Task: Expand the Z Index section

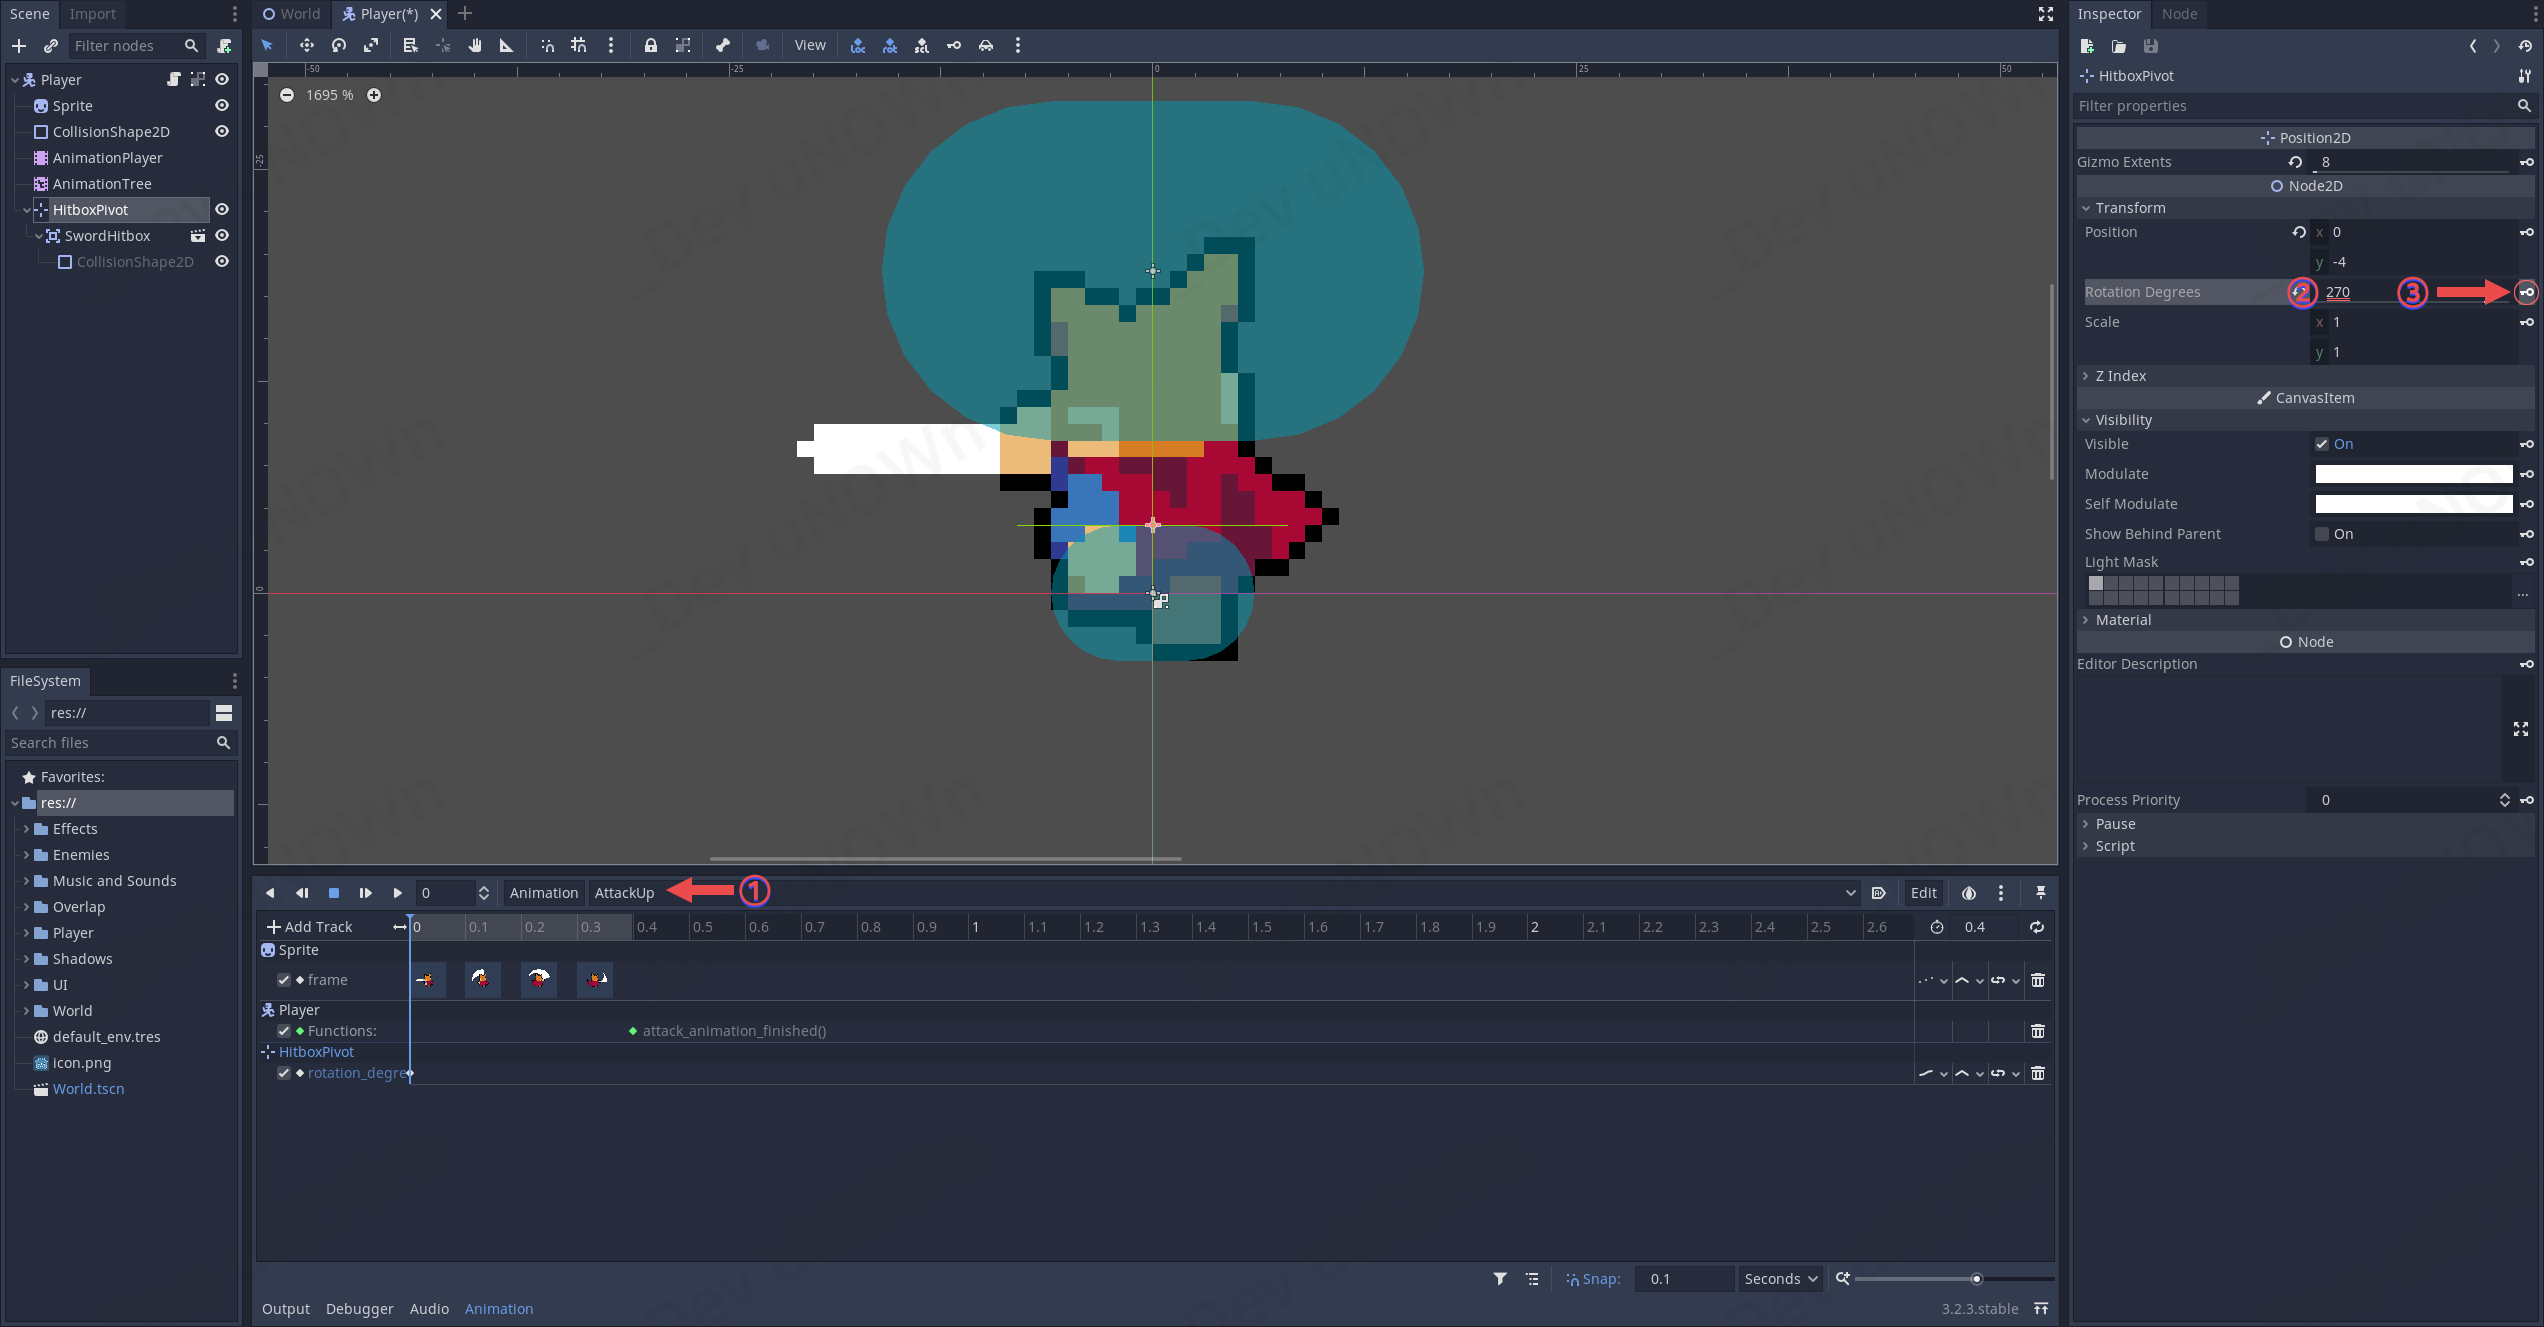Action: (x=2119, y=376)
